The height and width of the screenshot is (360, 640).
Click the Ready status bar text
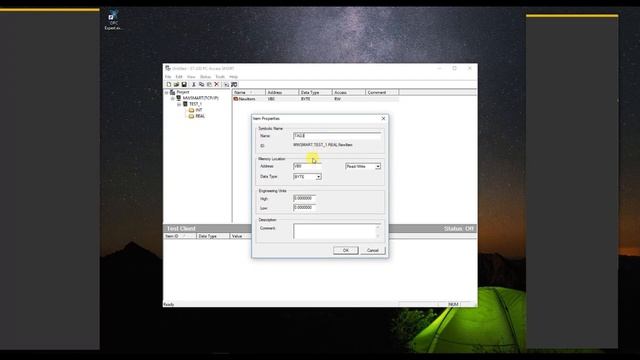[169, 304]
